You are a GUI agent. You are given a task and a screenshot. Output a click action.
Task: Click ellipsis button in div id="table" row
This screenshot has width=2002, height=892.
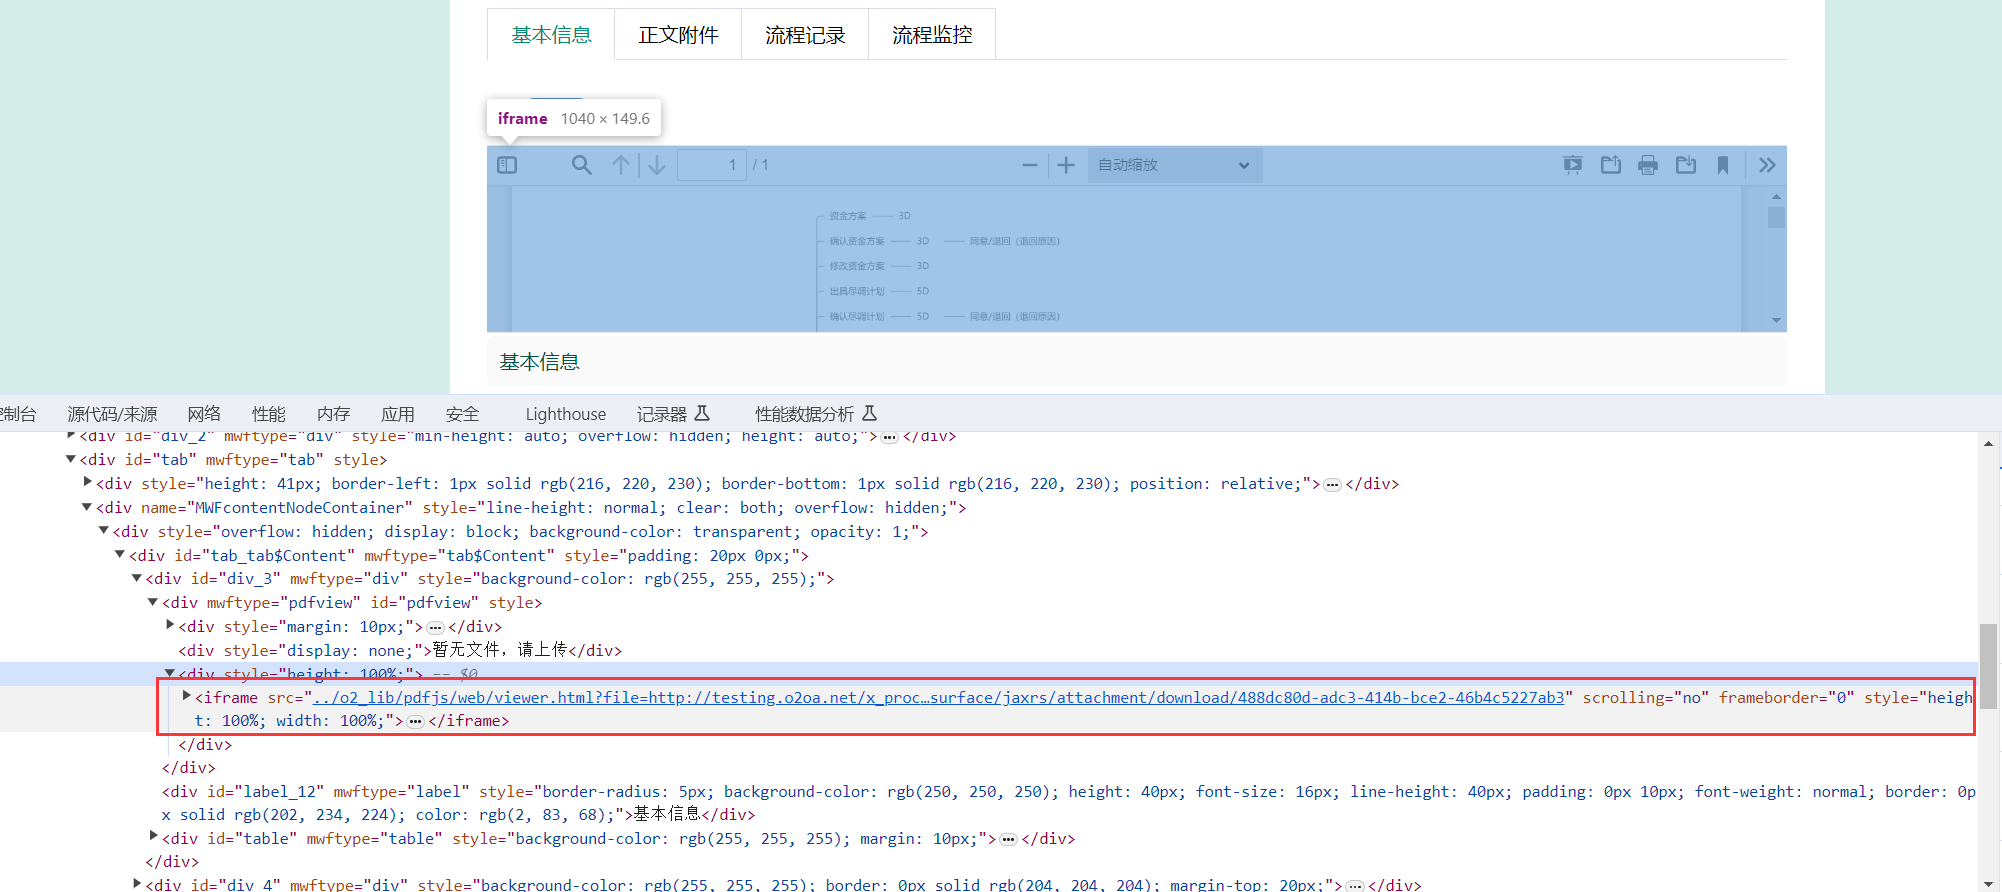[x=1009, y=839]
